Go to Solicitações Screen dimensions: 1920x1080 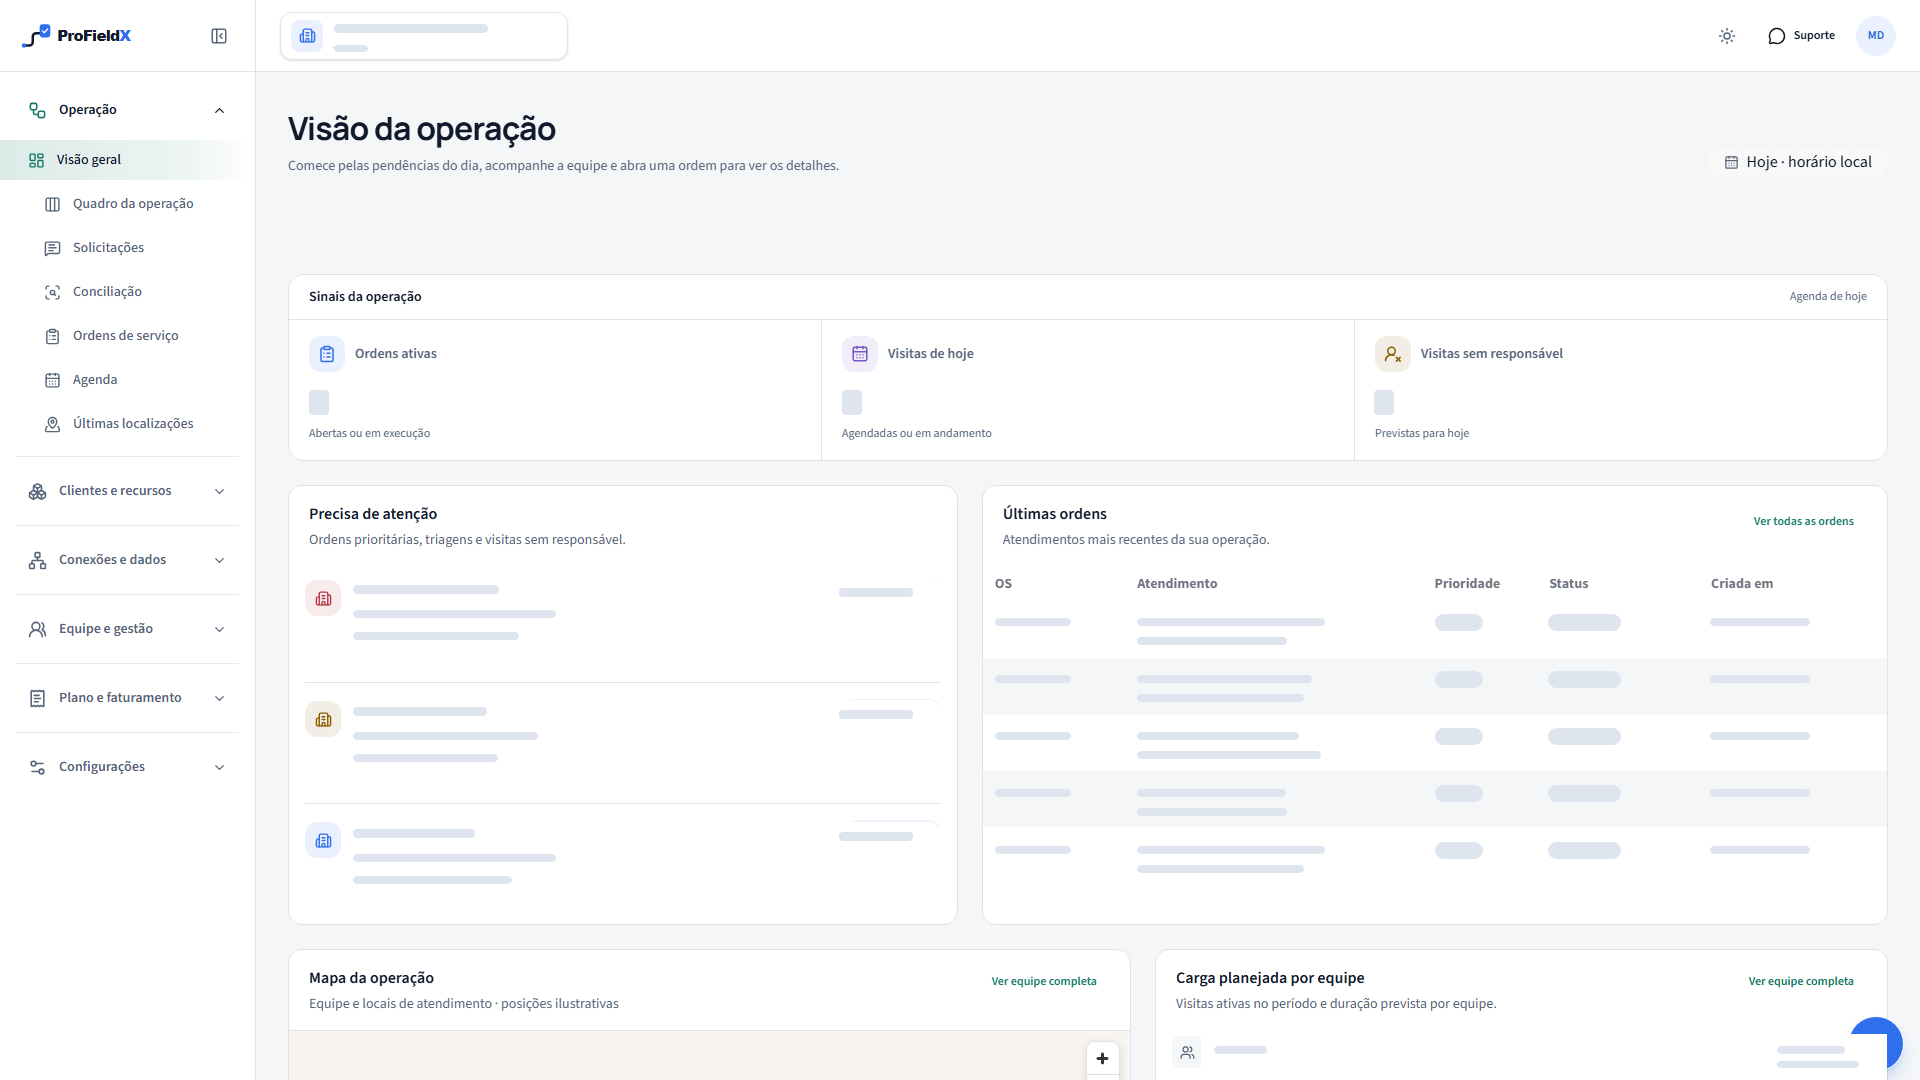pyautogui.click(x=108, y=248)
